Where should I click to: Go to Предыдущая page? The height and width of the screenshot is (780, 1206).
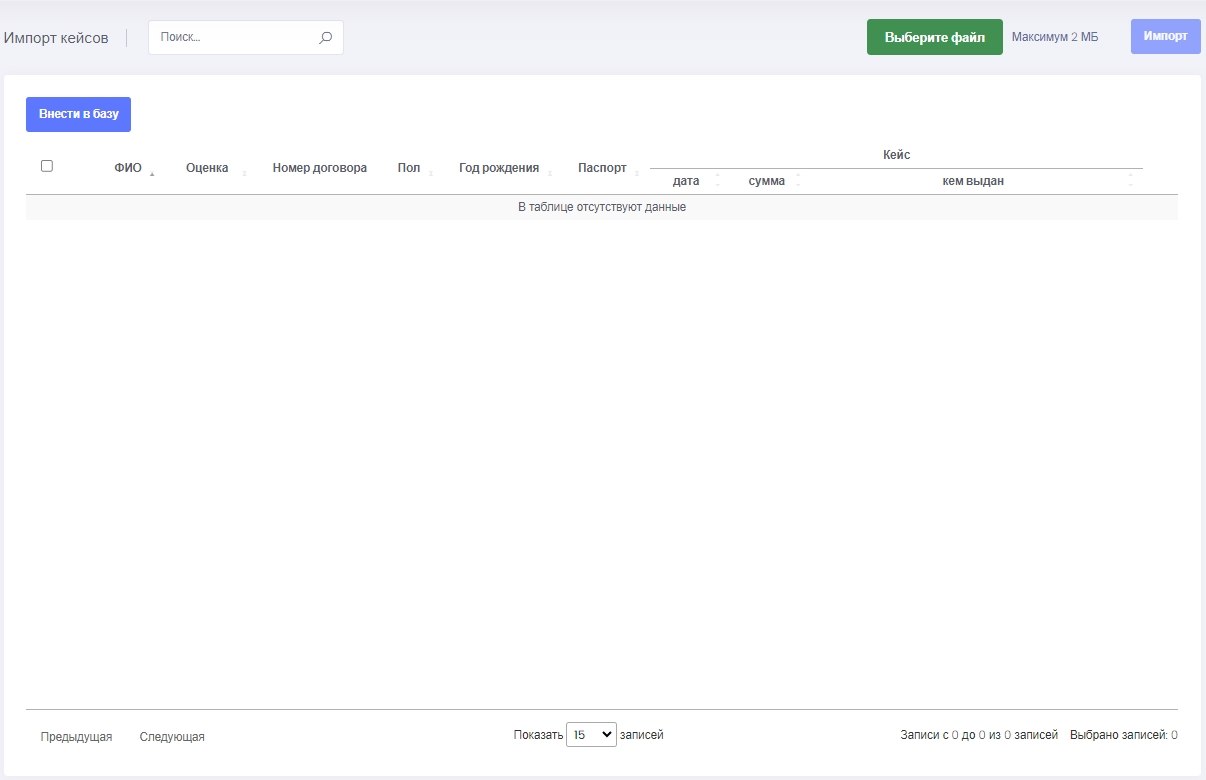76,737
